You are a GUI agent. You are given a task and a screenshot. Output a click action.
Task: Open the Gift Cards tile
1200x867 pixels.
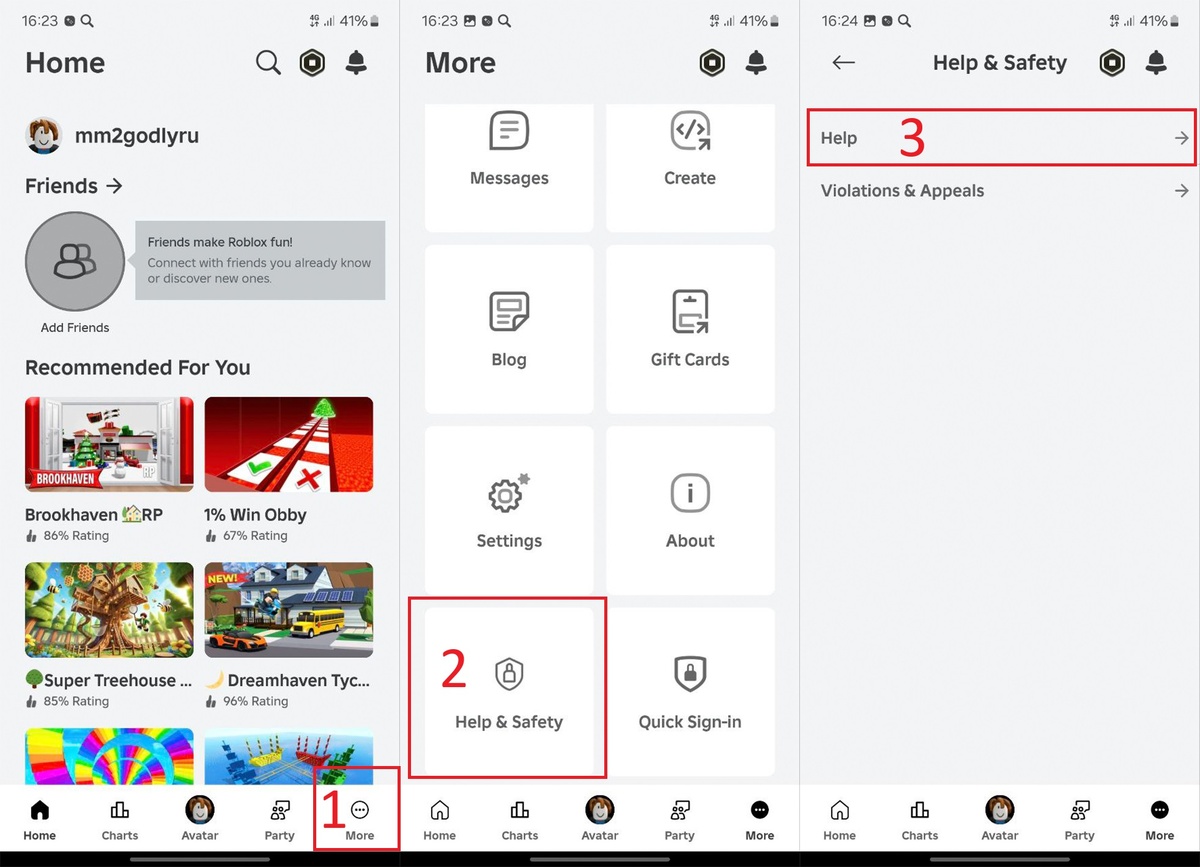pos(690,330)
